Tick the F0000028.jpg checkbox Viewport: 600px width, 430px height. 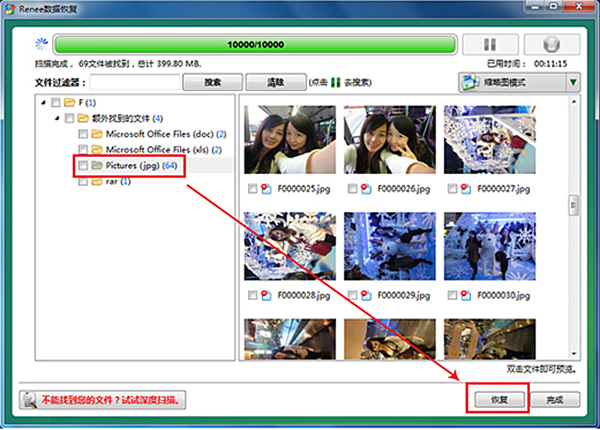tap(253, 295)
